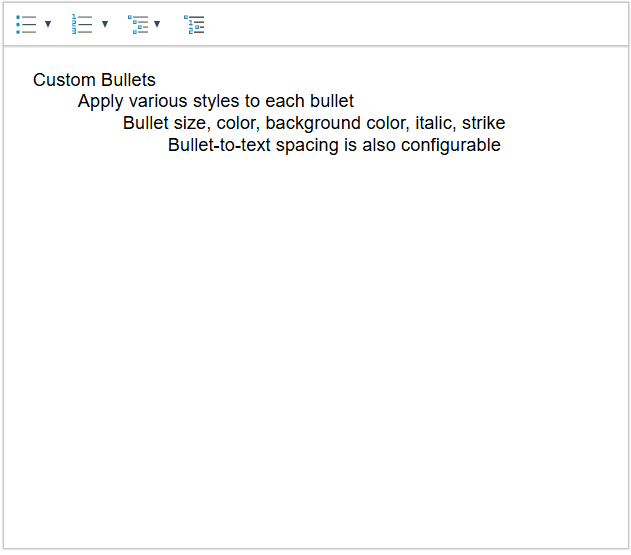Open numbered list style dropdown arrow
This screenshot has height=555, width=631.
(x=105, y=24)
